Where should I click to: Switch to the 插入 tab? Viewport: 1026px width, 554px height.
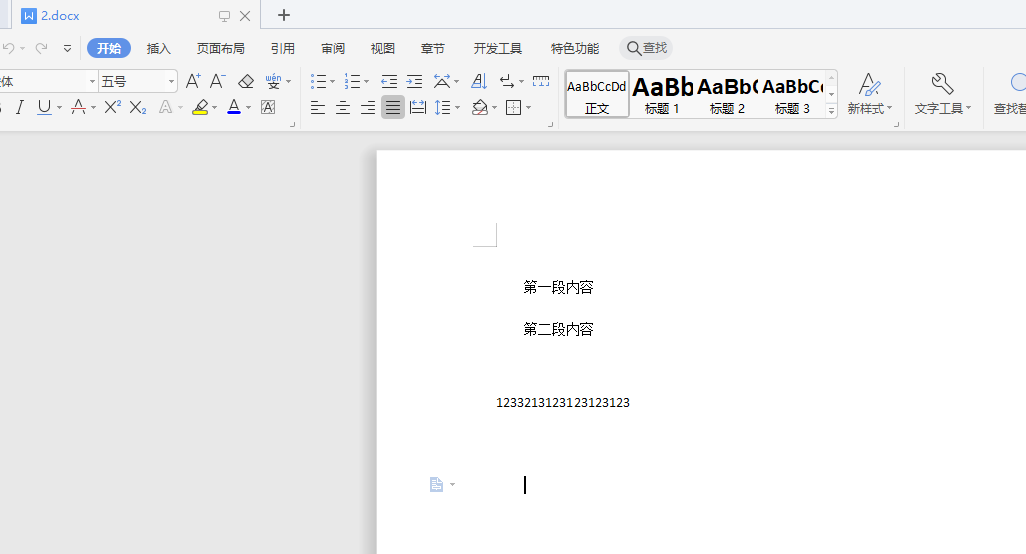(x=158, y=48)
